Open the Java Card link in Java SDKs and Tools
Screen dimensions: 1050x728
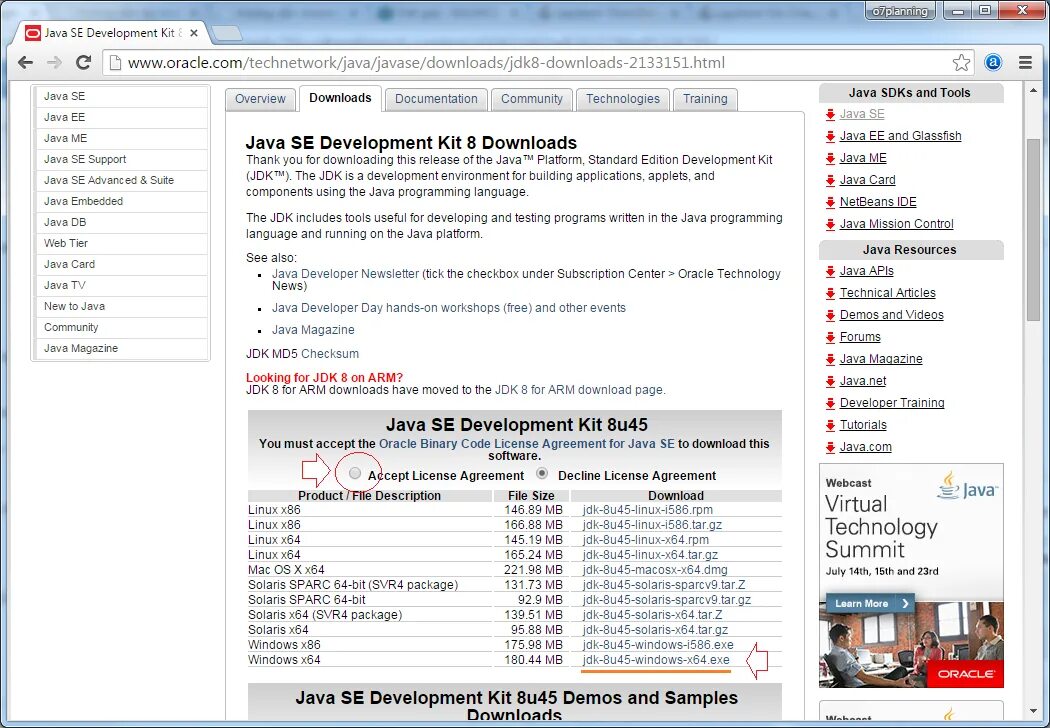point(867,179)
